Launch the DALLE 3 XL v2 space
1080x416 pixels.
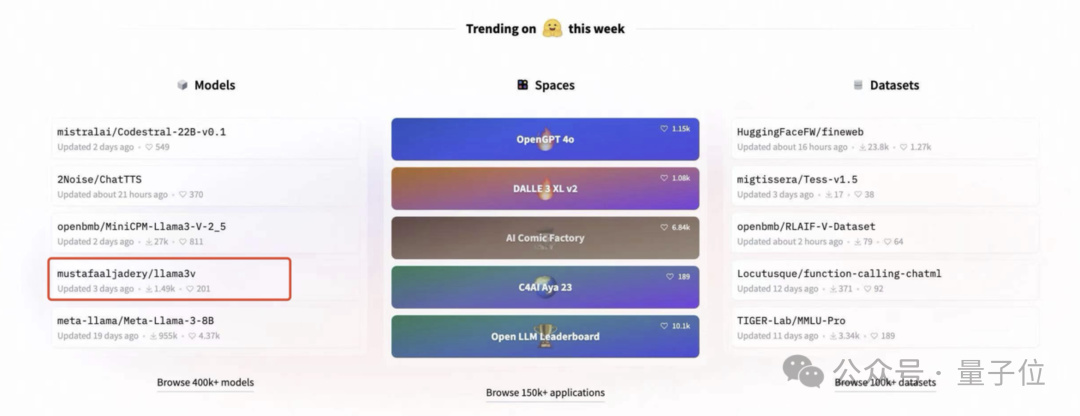(x=545, y=188)
